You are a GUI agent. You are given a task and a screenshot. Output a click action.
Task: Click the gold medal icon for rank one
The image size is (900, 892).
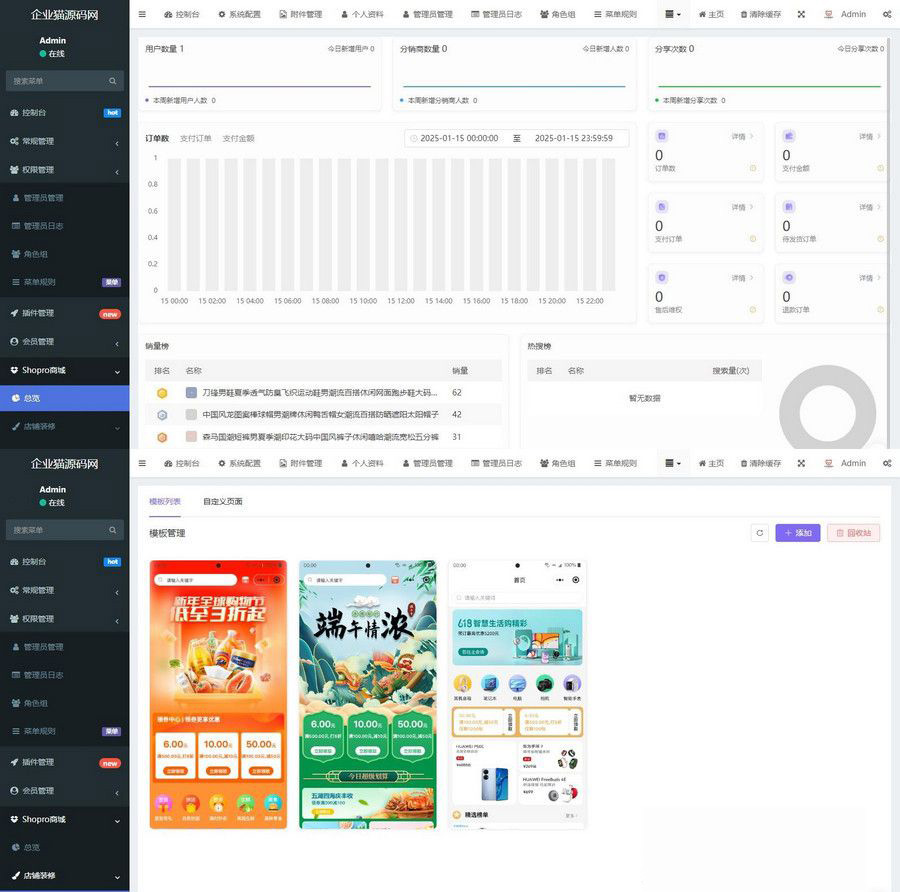162,393
